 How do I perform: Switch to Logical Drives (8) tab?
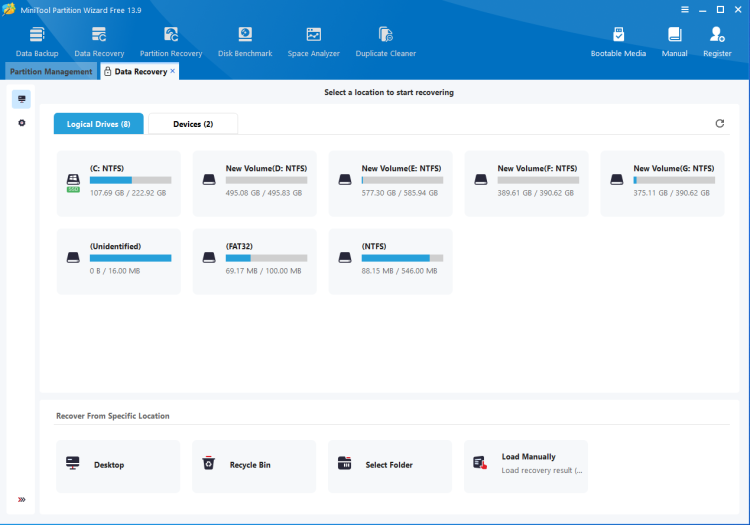99,124
